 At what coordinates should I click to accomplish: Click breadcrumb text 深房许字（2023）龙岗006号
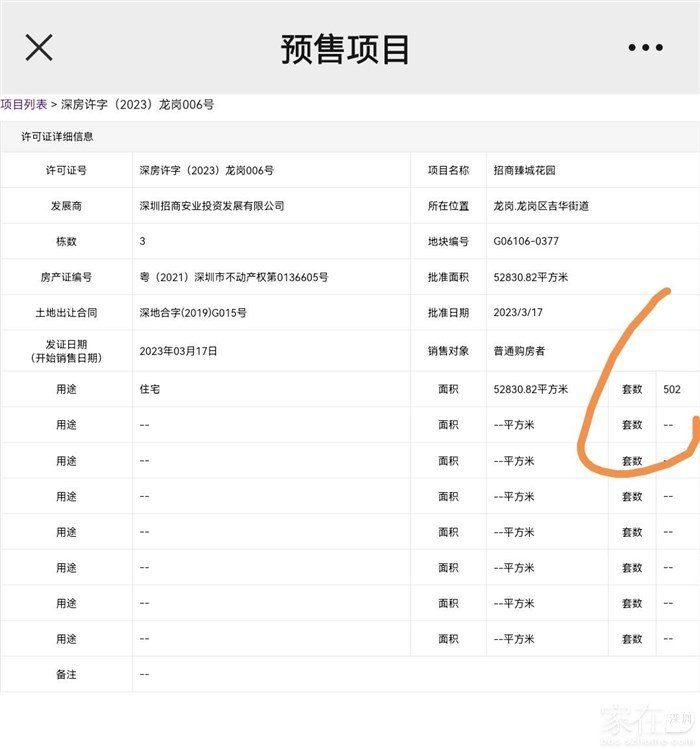[137, 104]
